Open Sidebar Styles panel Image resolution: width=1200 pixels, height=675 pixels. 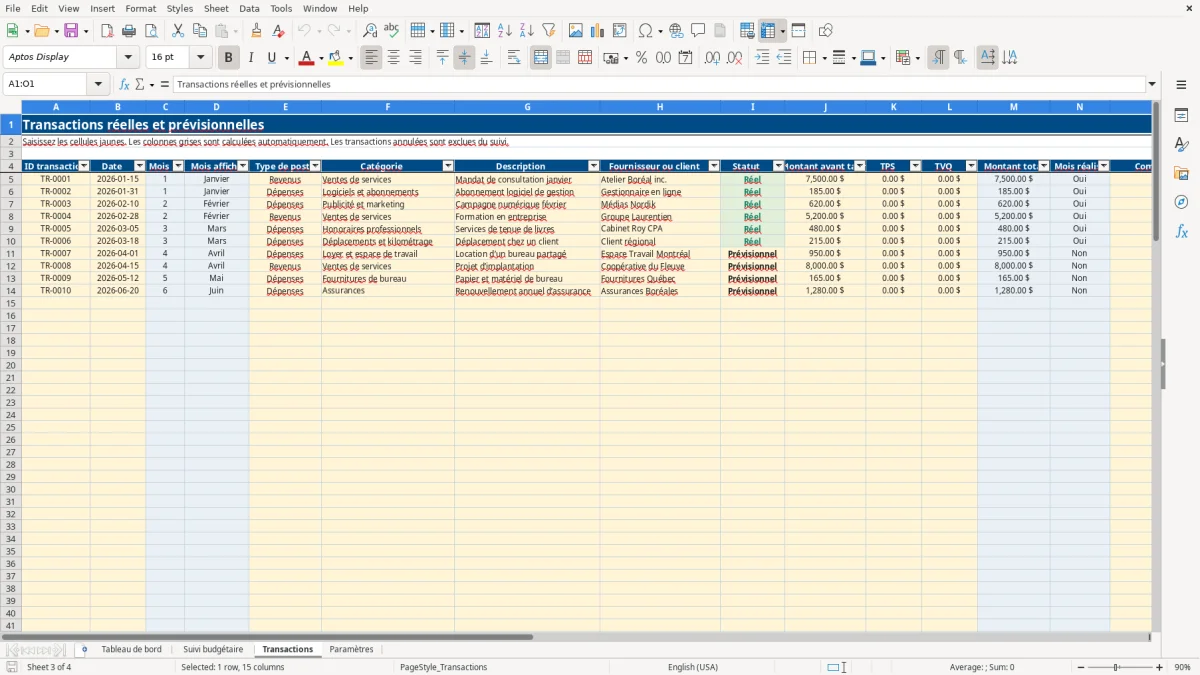[x=1181, y=145]
